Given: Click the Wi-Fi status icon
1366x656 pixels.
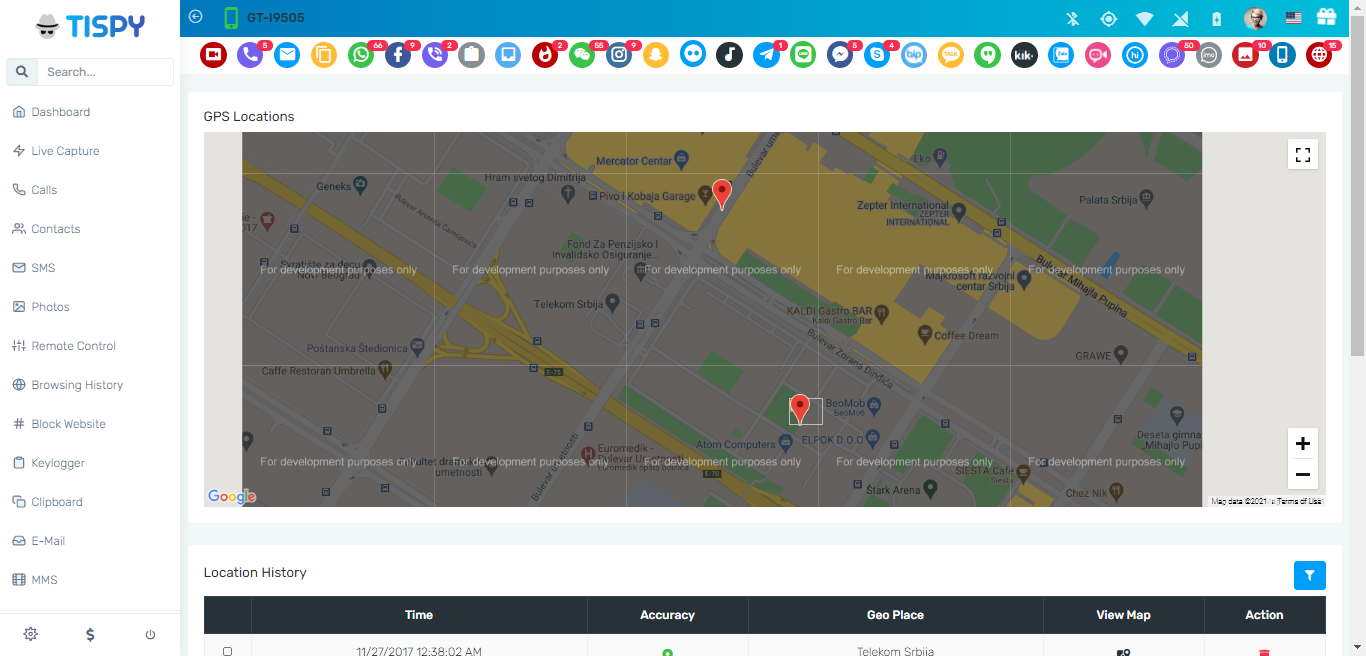Looking at the screenshot, I should (1145, 18).
